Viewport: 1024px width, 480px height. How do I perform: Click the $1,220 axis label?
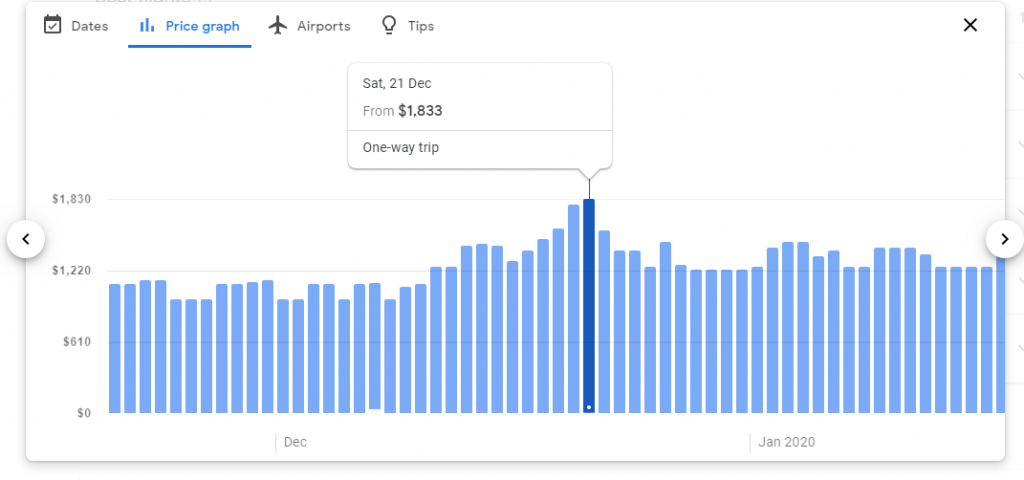(x=71, y=270)
